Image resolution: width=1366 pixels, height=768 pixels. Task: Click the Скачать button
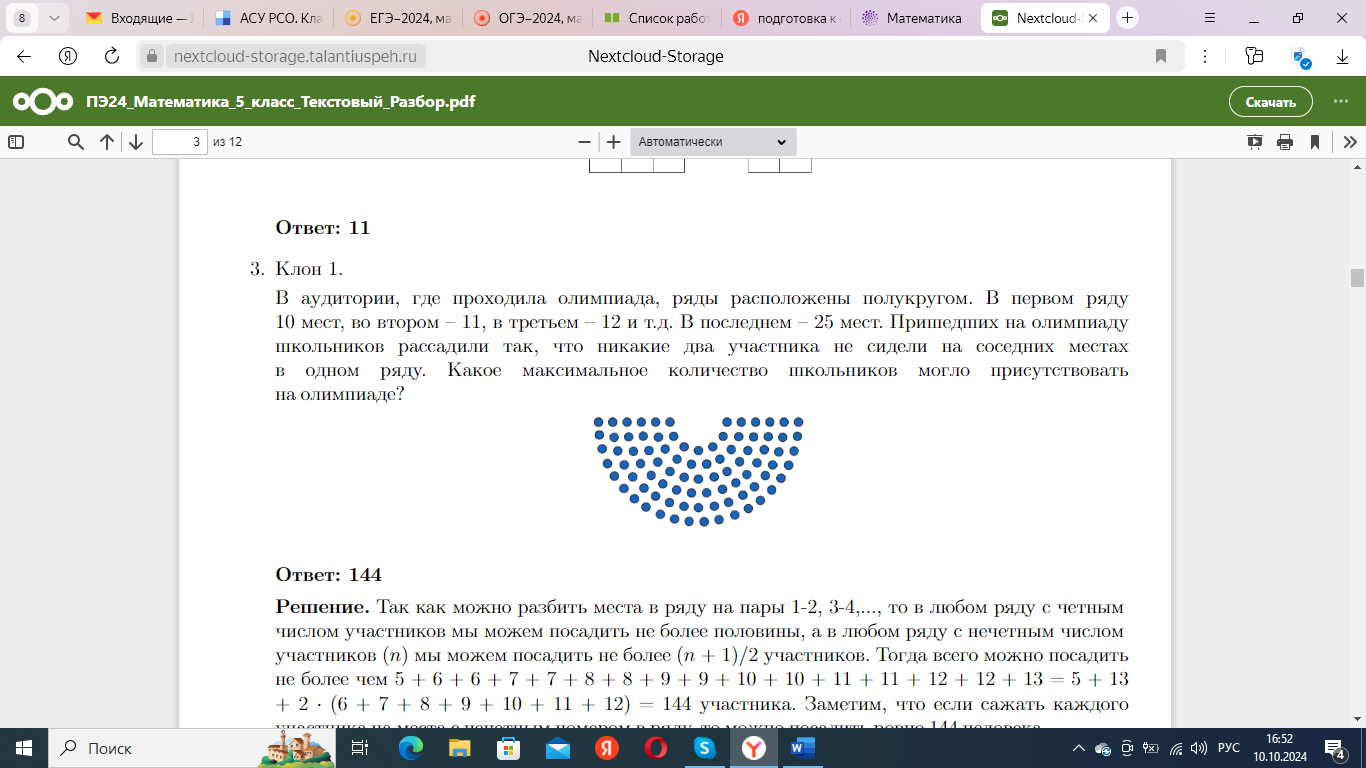point(1270,102)
